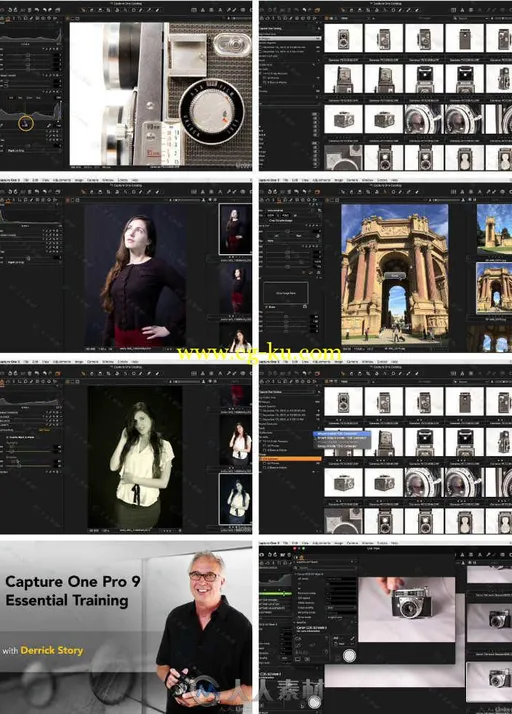Open the profile dropdown atop palace window tool panel
This screenshot has width=512, height=714.
click(x=292, y=210)
